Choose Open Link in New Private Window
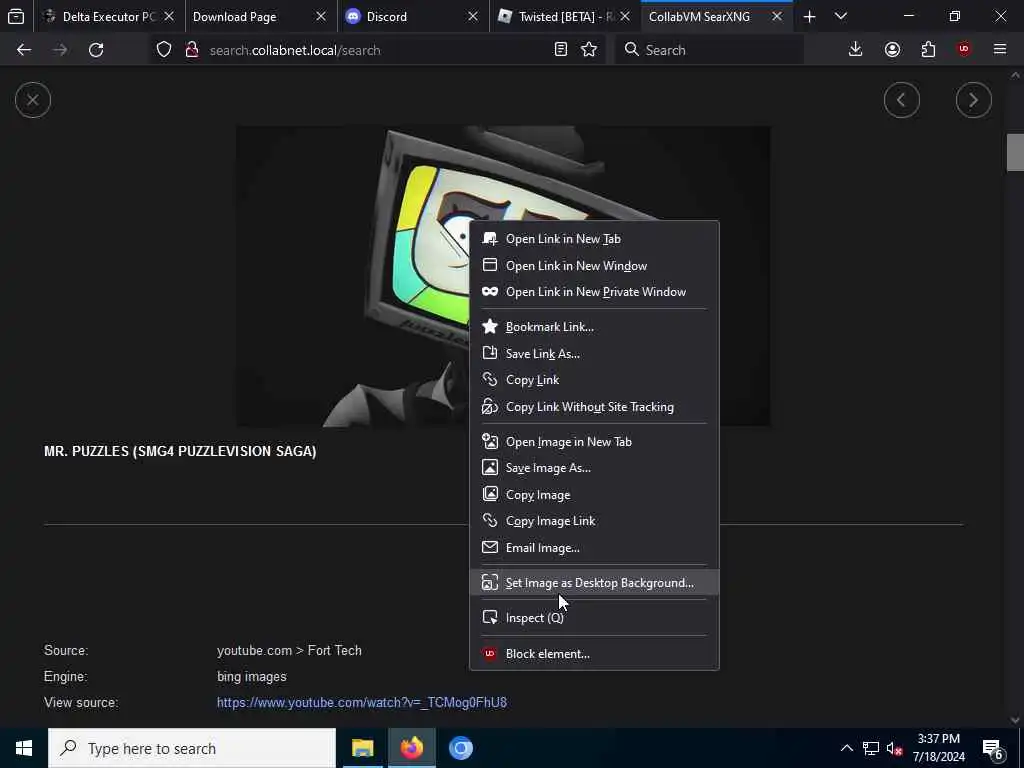The image size is (1024, 768). [x=594, y=292]
